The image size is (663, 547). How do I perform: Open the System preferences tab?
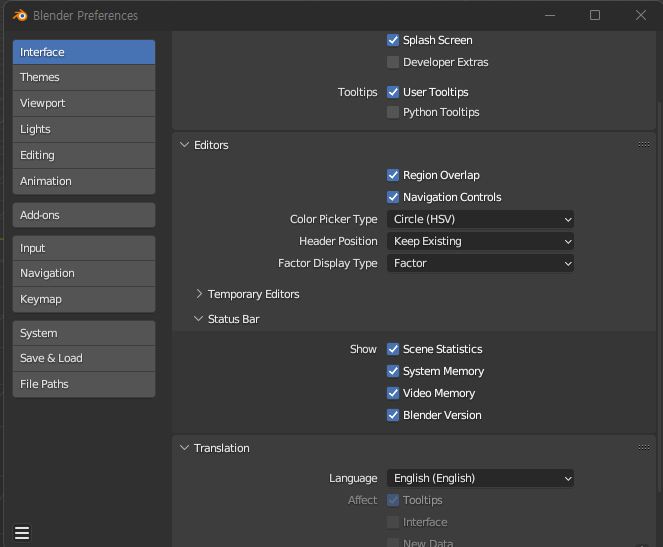pos(84,333)
